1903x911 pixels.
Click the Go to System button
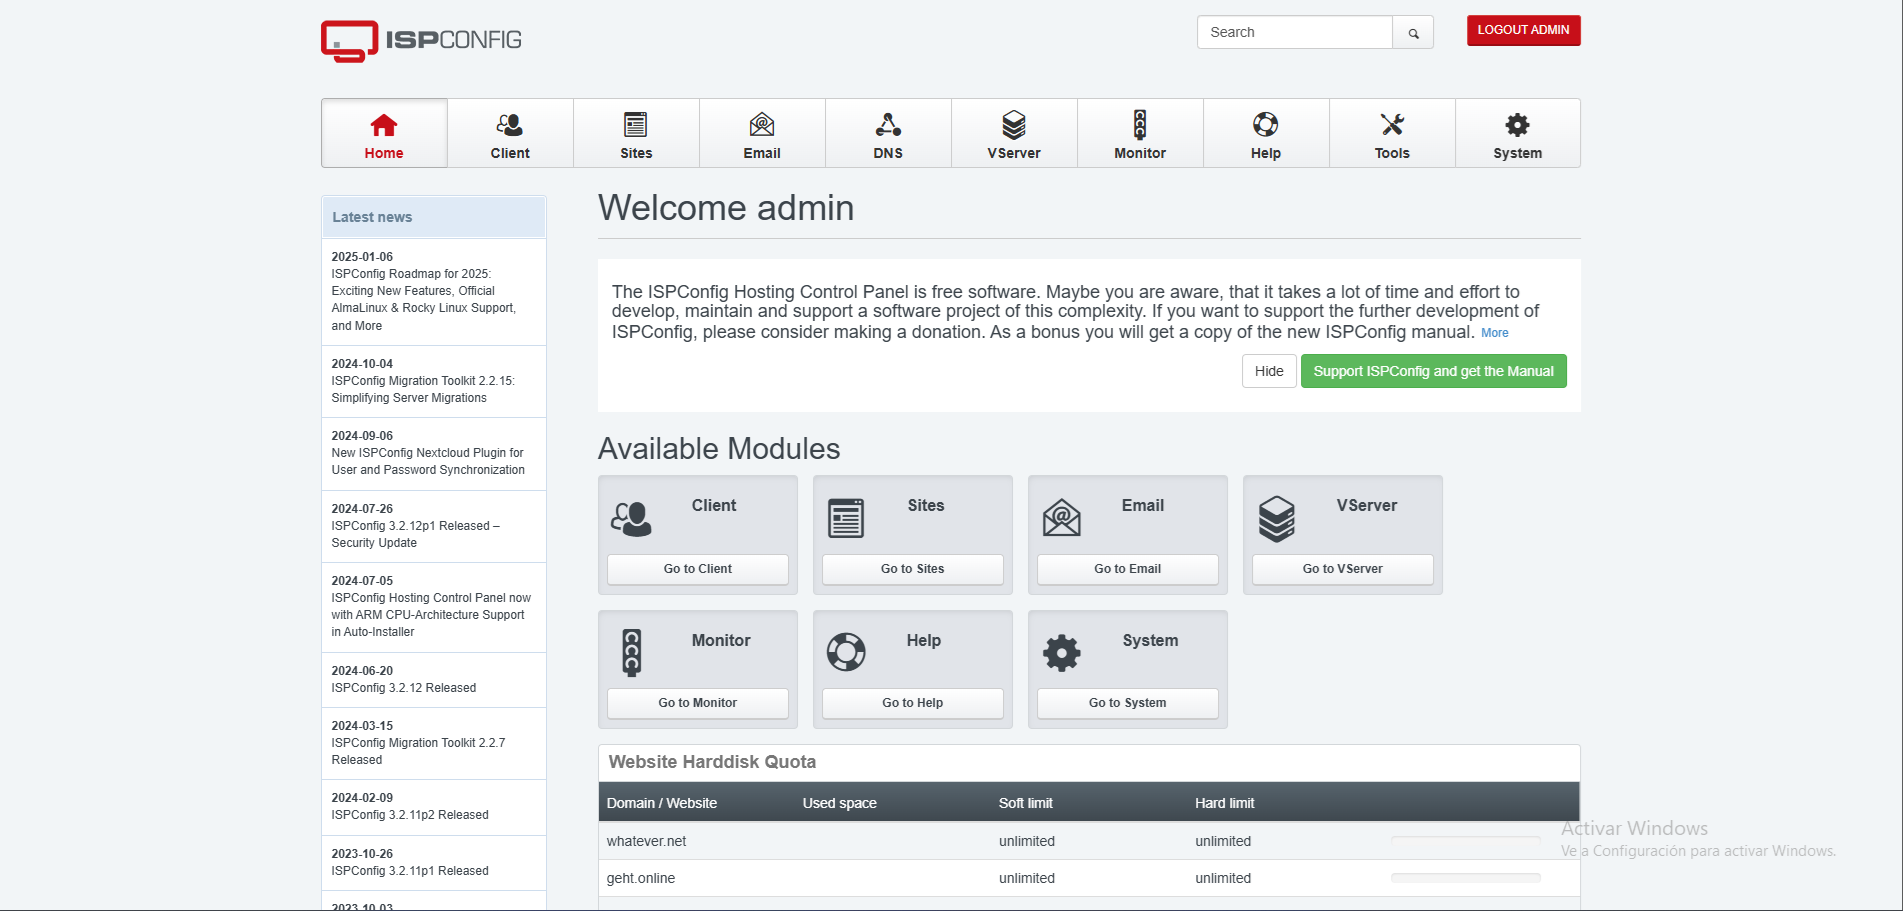point(1128,703)
